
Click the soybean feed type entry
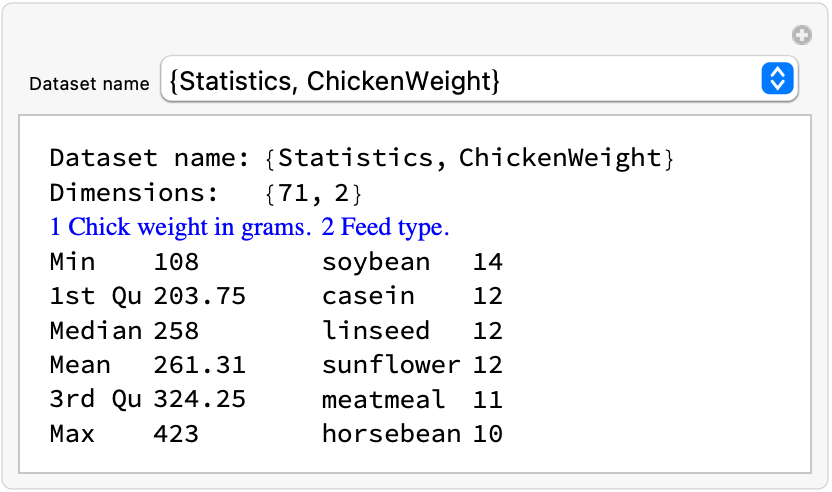(x=376, y=263)
